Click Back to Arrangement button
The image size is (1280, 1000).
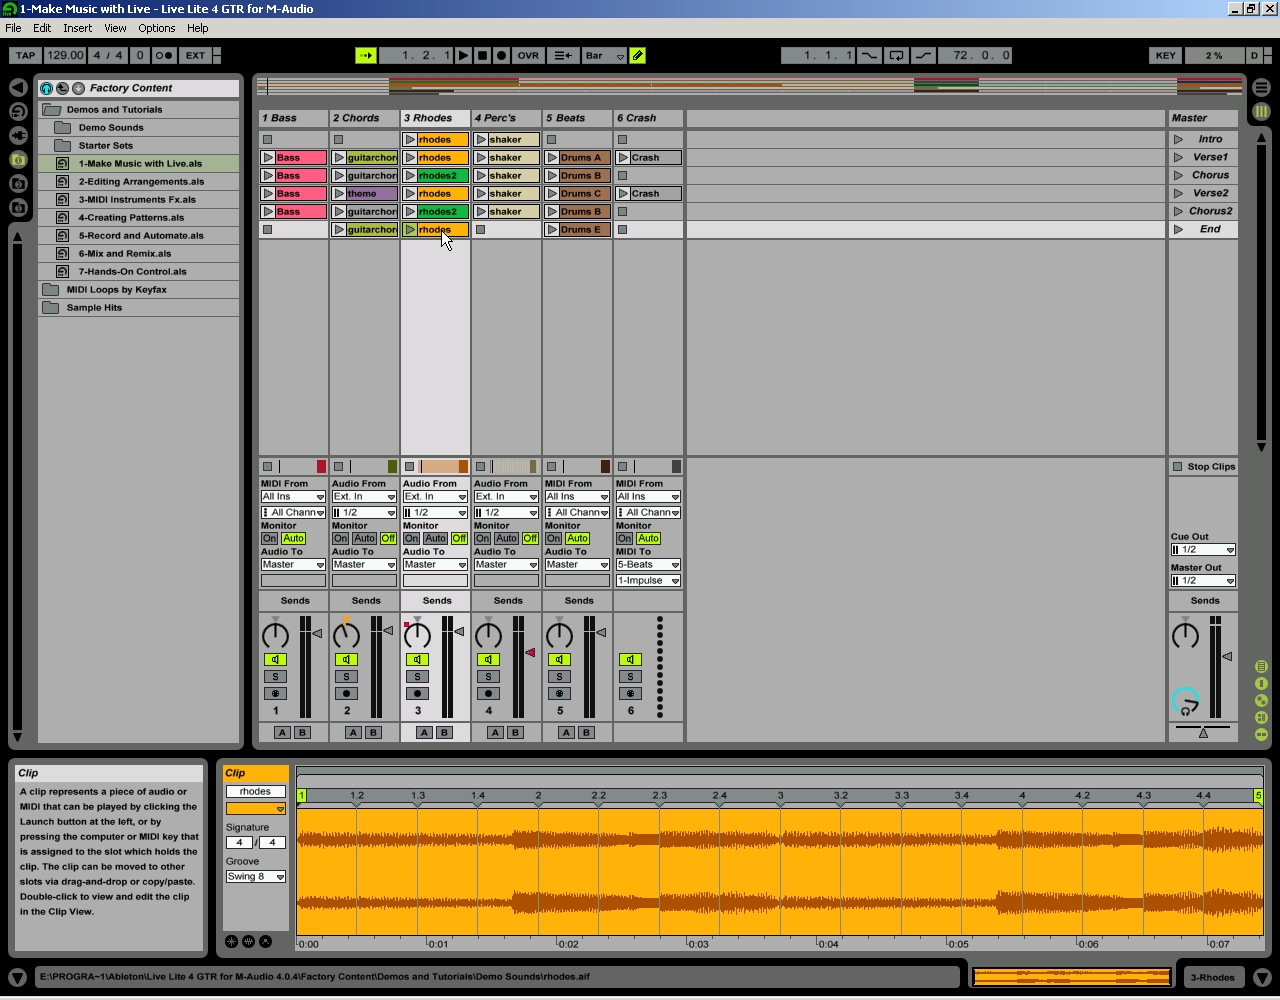tap(563, 56)
